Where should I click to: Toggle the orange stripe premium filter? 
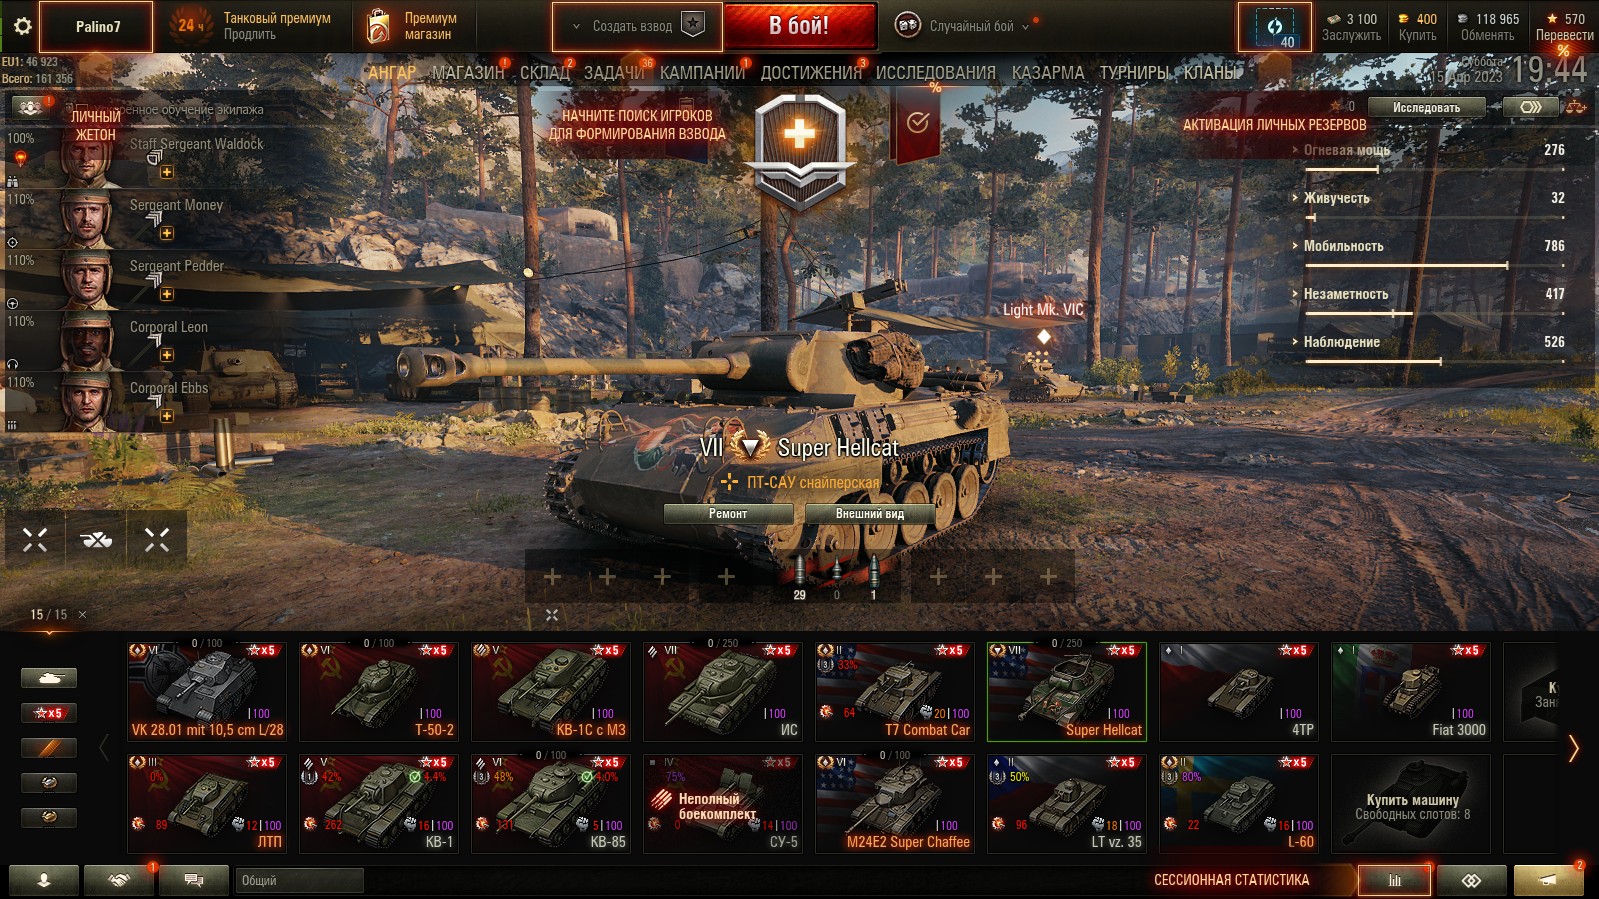click(x=49, y=748)
